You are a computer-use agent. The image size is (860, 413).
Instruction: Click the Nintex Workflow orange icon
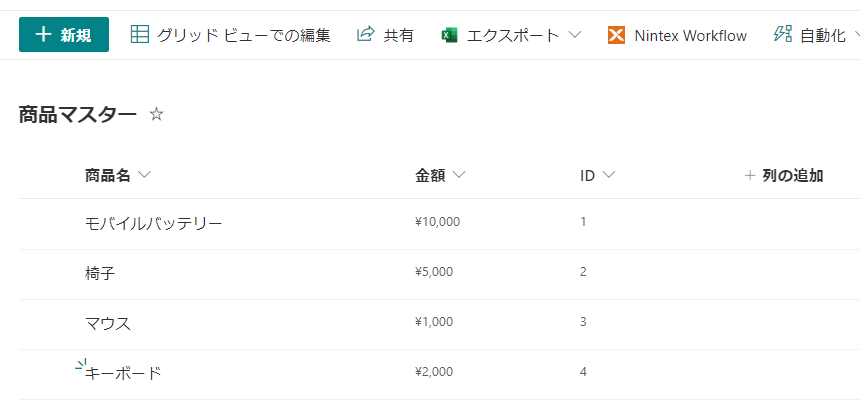pyautogui.click(x=616, y=35)
